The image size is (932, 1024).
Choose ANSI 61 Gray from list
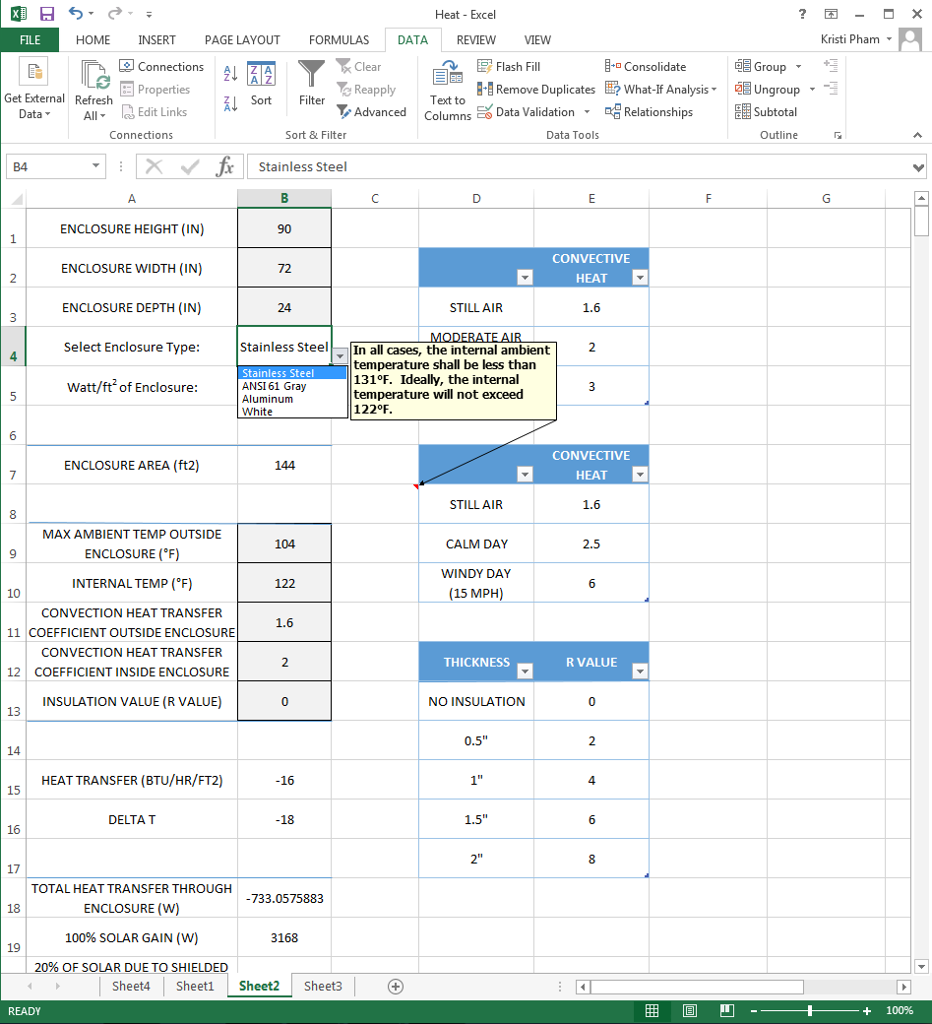[292, 386]
